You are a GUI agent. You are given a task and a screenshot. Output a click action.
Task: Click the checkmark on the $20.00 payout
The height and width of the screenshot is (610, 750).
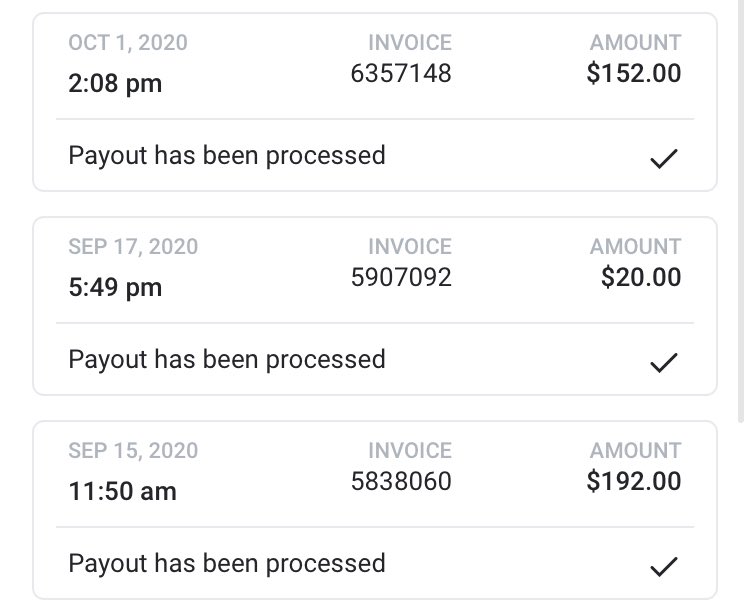click(663, 363)
